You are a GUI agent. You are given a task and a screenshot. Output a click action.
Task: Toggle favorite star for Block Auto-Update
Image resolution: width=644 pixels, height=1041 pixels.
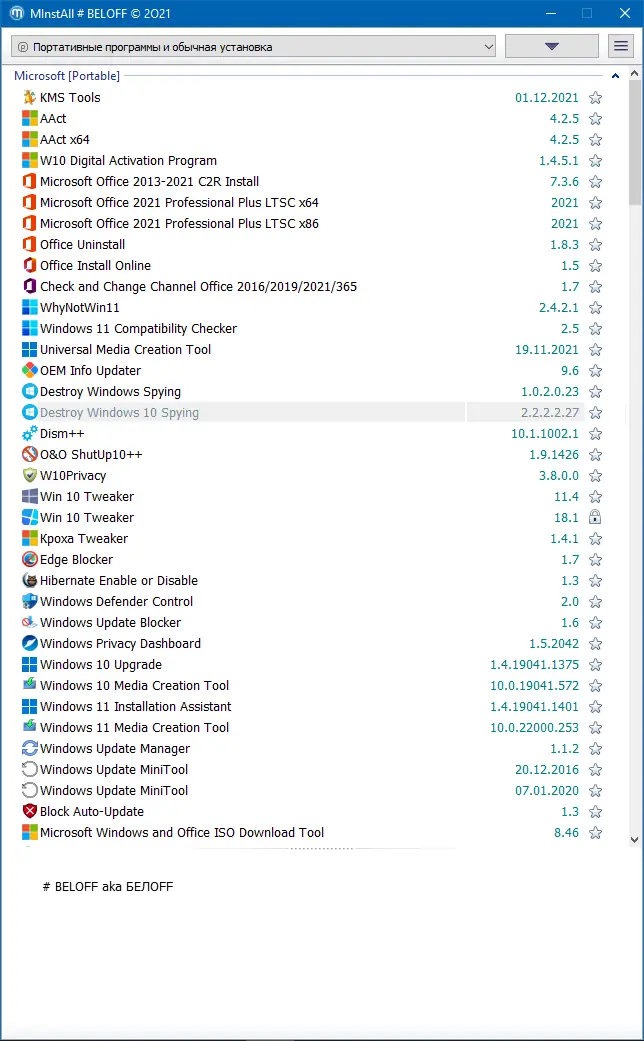[x=596, y=811]
